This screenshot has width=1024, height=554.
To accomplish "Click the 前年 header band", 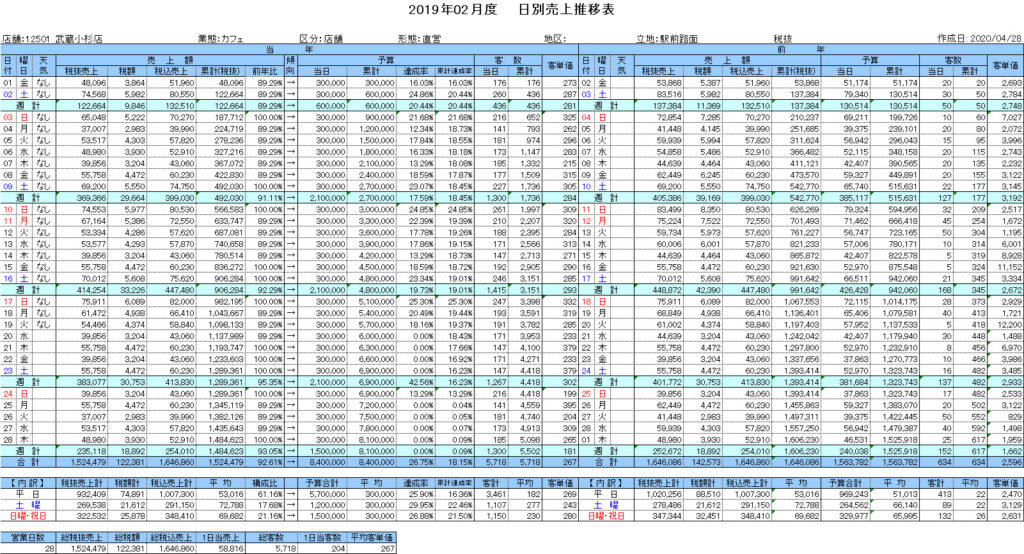I will (801, 49).
